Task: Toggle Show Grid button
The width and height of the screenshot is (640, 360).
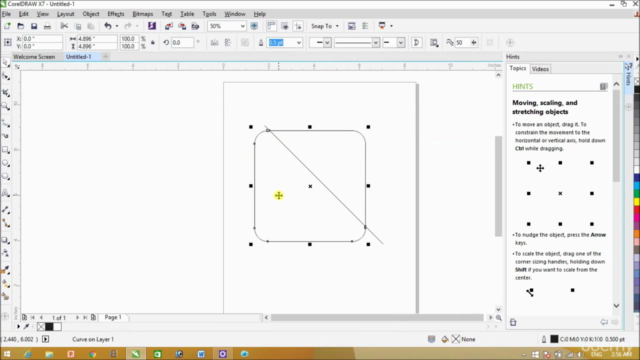Action: pyautogui.click(x=284, y=26)
